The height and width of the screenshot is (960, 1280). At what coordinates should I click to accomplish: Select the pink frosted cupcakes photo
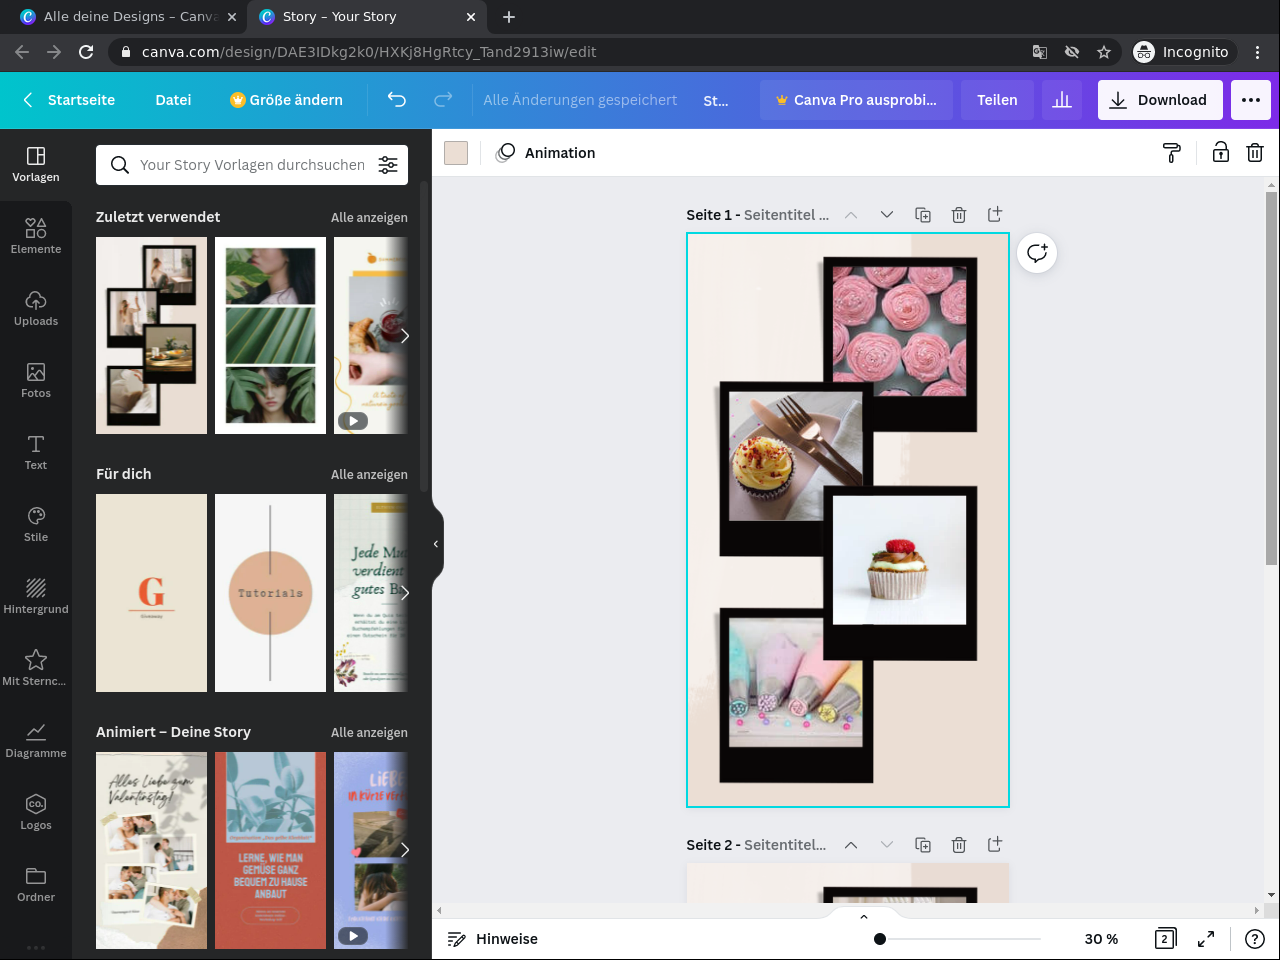pos(900,331)
